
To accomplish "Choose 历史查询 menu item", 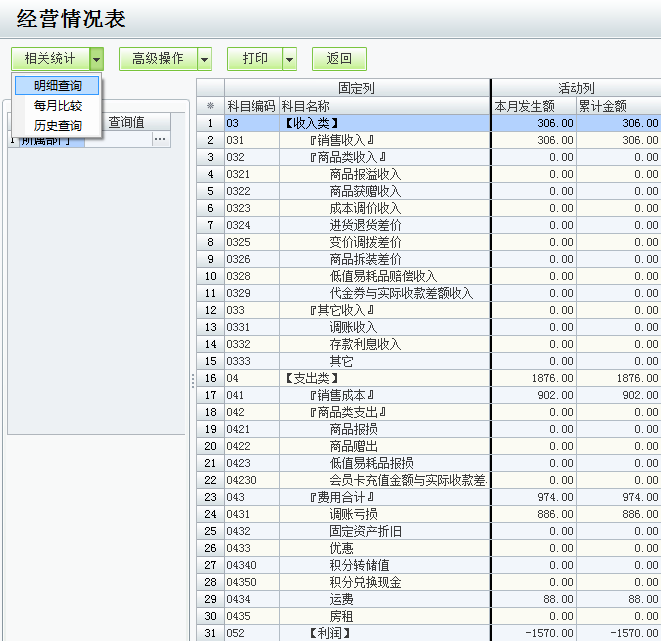I will pos(57,126).
